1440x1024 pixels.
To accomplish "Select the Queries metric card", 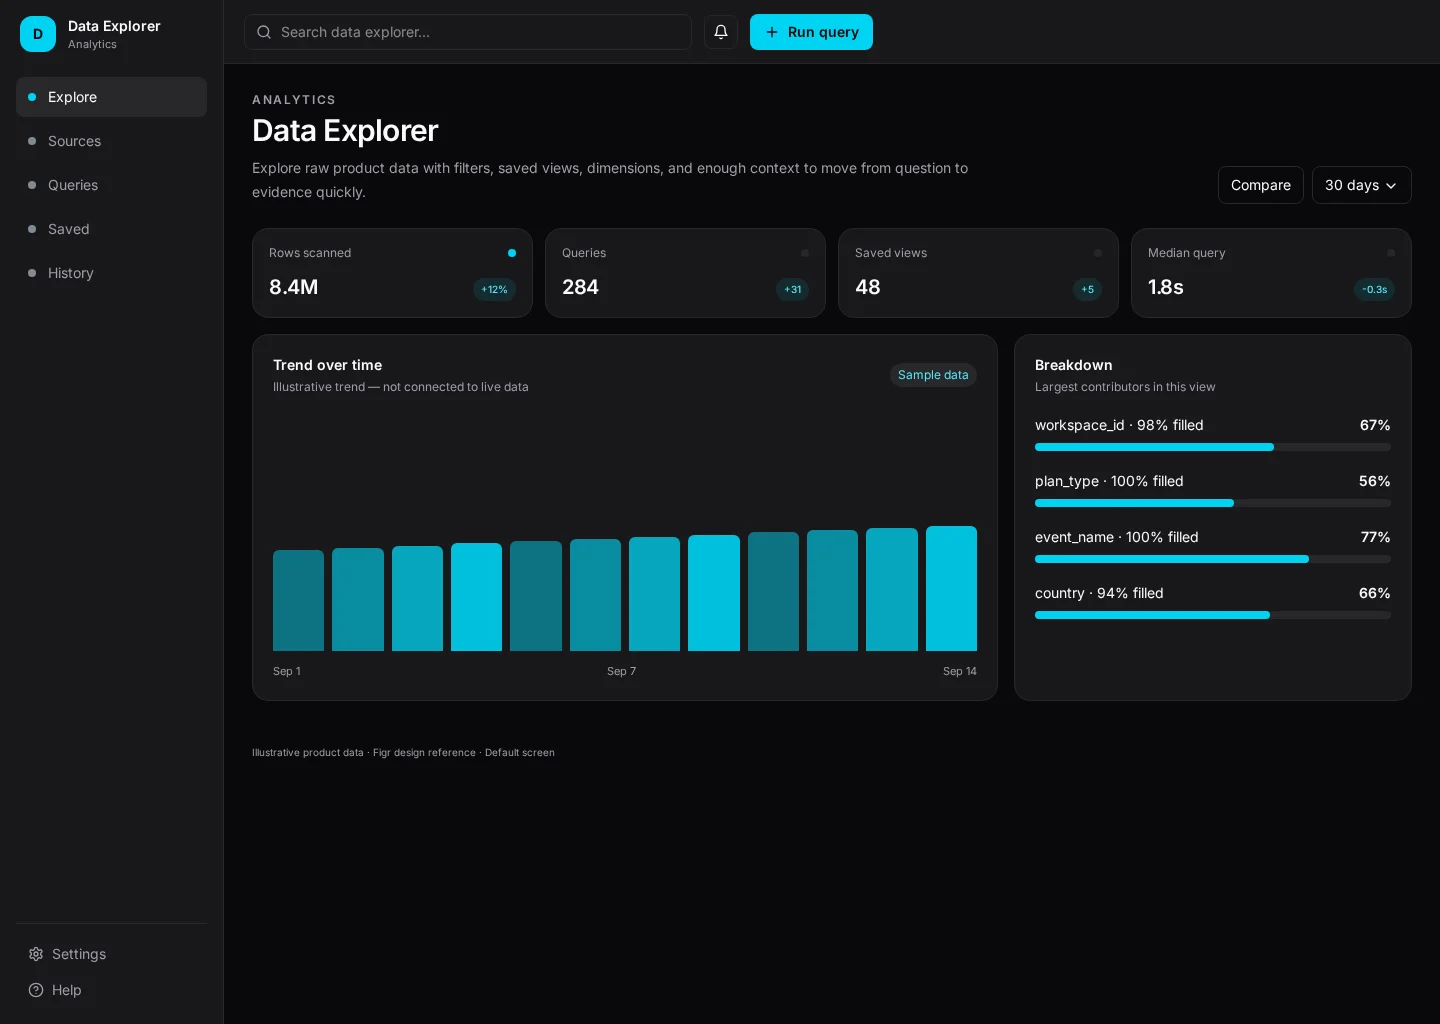I will (685, 273).
